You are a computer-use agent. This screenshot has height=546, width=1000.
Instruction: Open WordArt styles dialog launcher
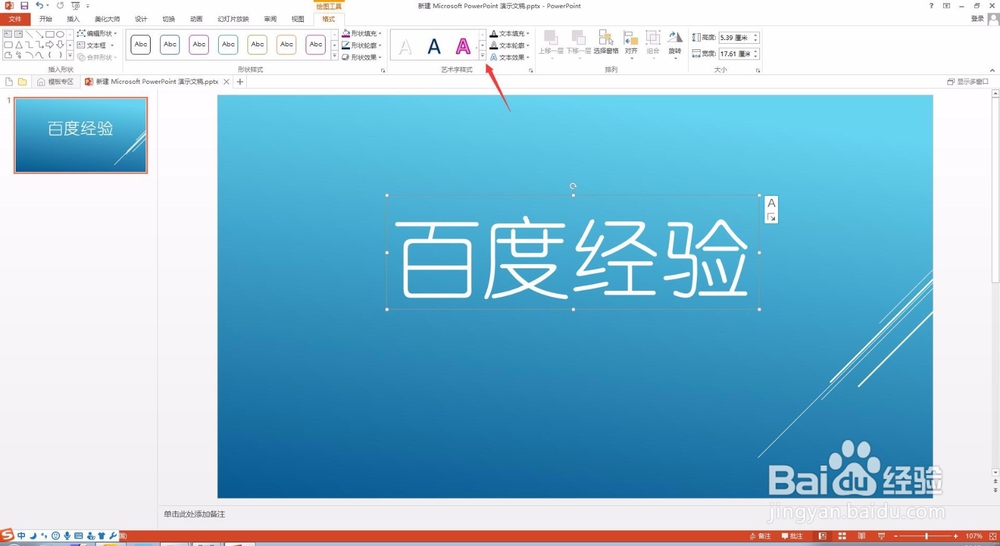coord(531,70)
